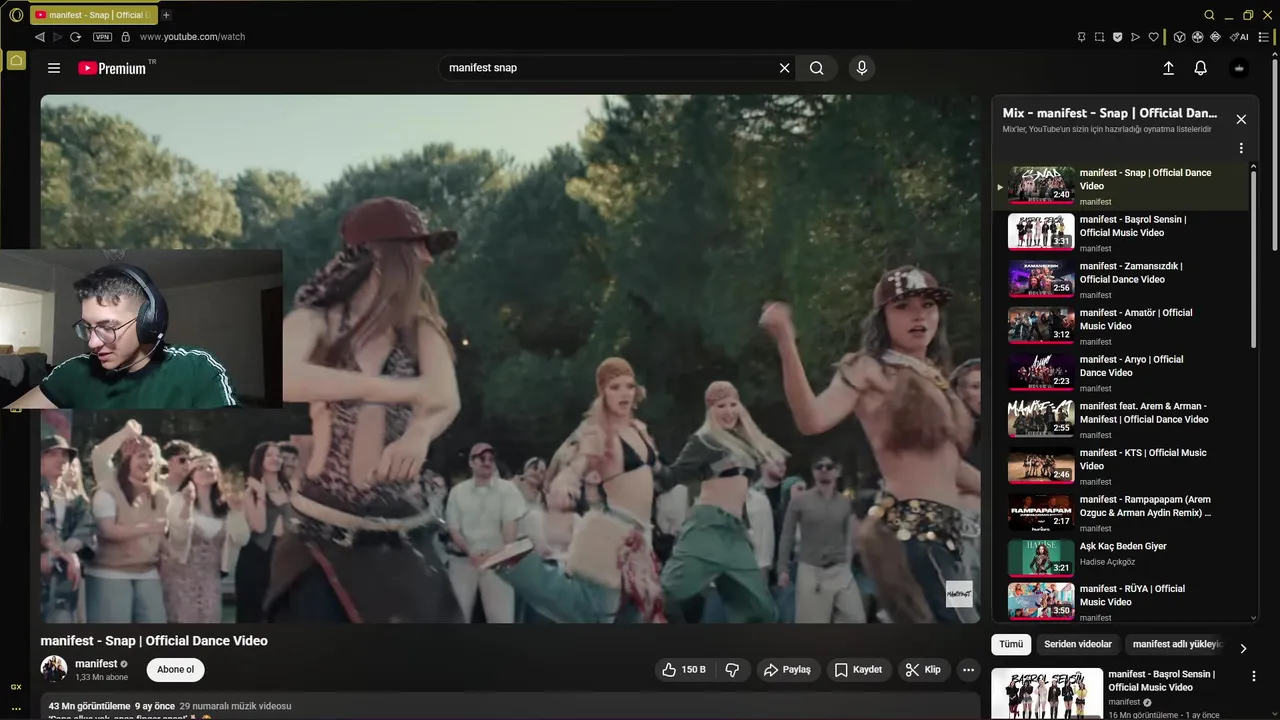The width and height of the screenshot is (1280, 720).
Task: Click the www.youtube.com/watch address field
Action: tap(192, 37)
